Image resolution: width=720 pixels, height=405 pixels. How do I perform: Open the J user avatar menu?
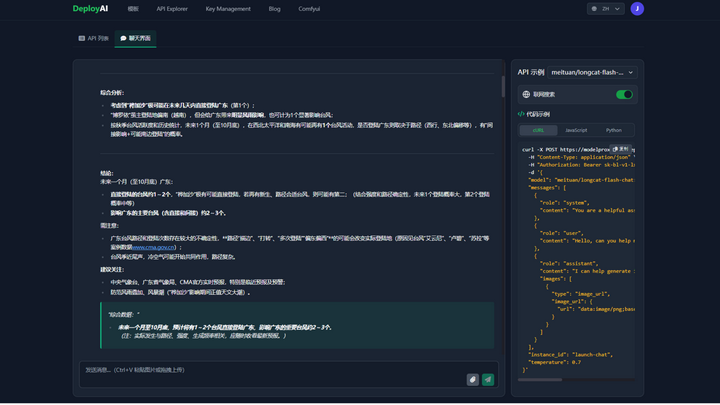click(x=637, y=9)
